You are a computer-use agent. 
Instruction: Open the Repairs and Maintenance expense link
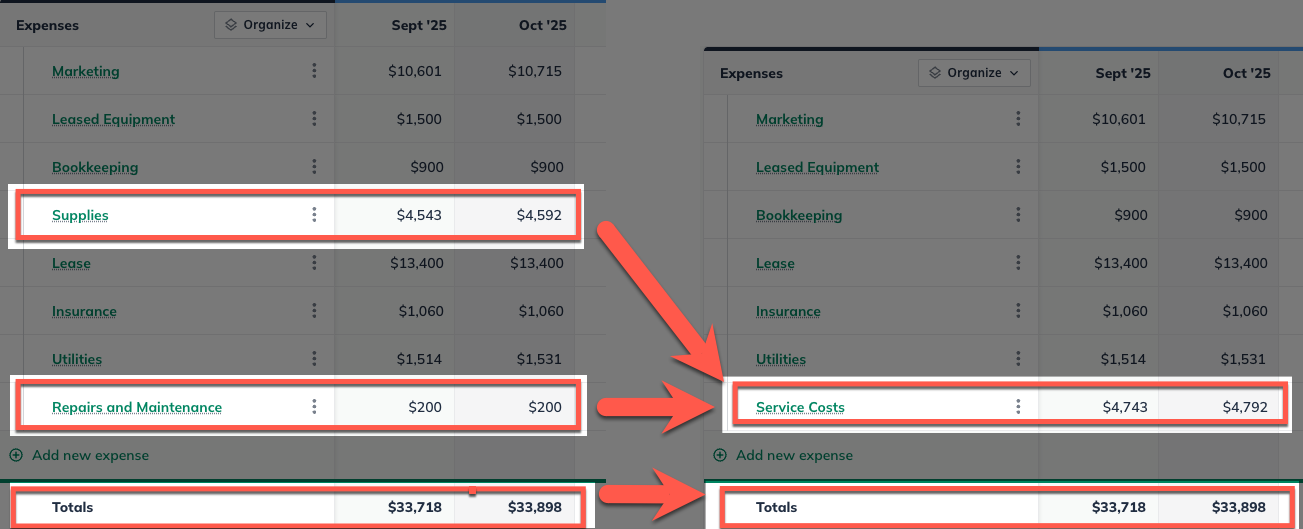tap(137, 407)
